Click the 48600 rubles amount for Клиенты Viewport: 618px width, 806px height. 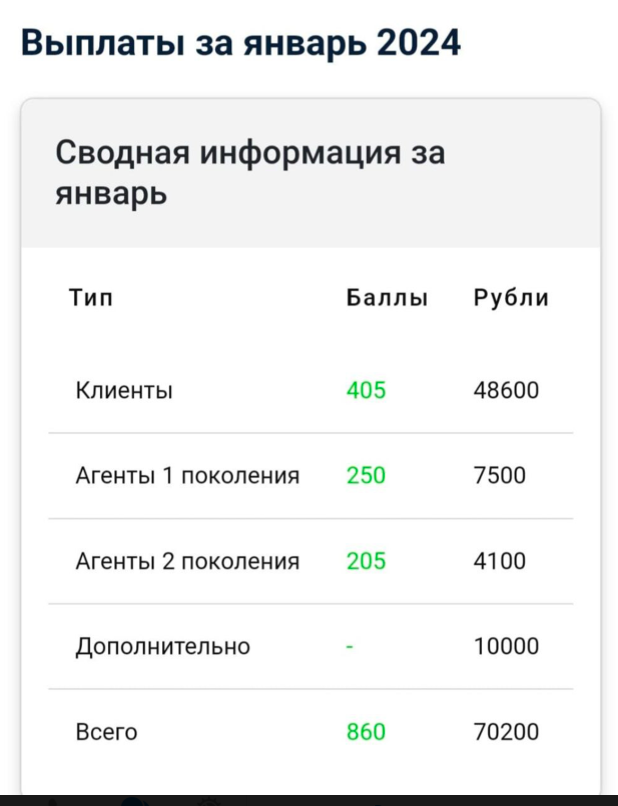click(x=507, y=390)
